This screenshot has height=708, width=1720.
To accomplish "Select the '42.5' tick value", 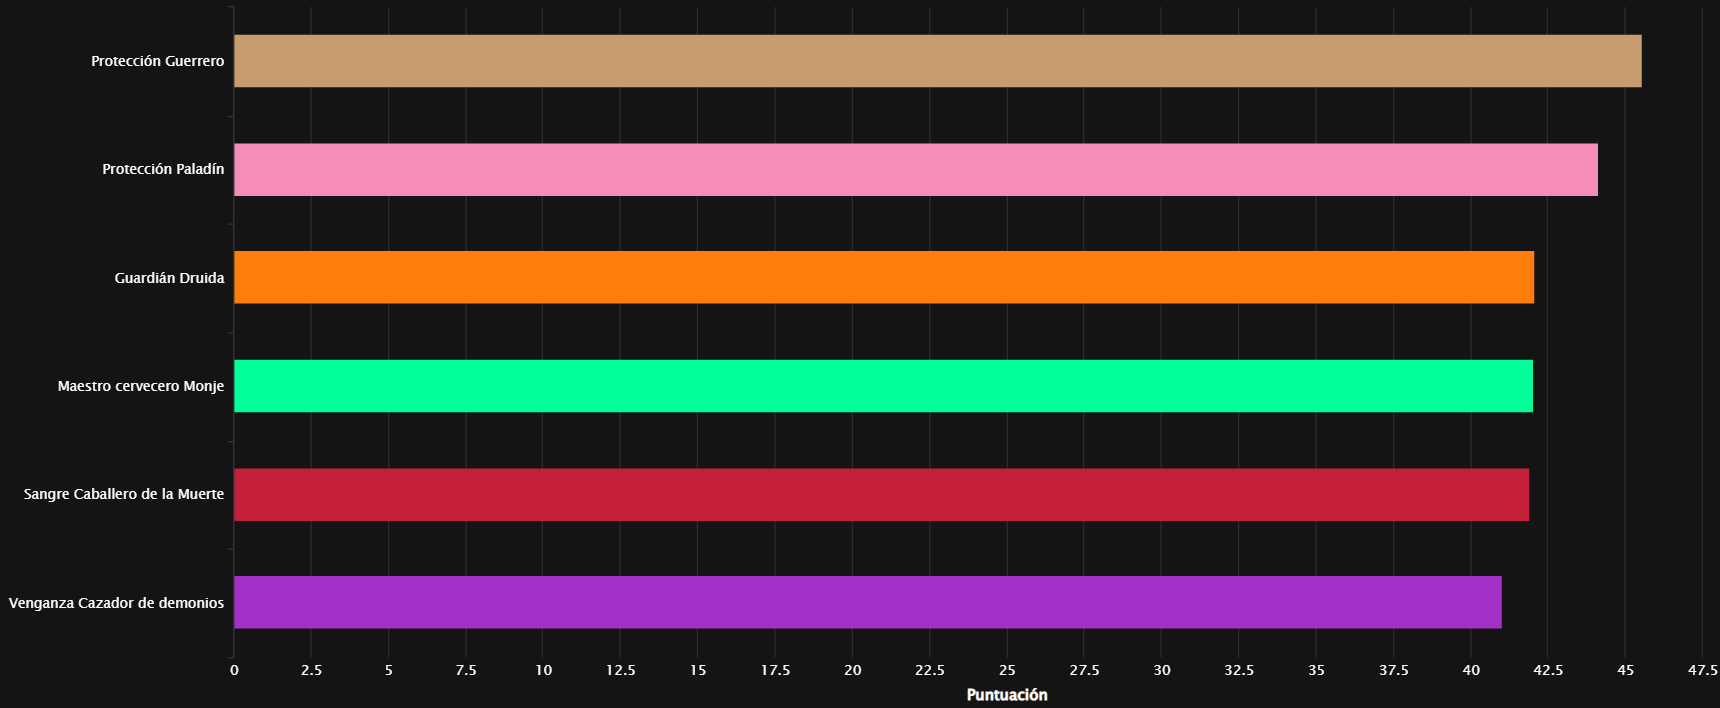I will coord(1548,670).
